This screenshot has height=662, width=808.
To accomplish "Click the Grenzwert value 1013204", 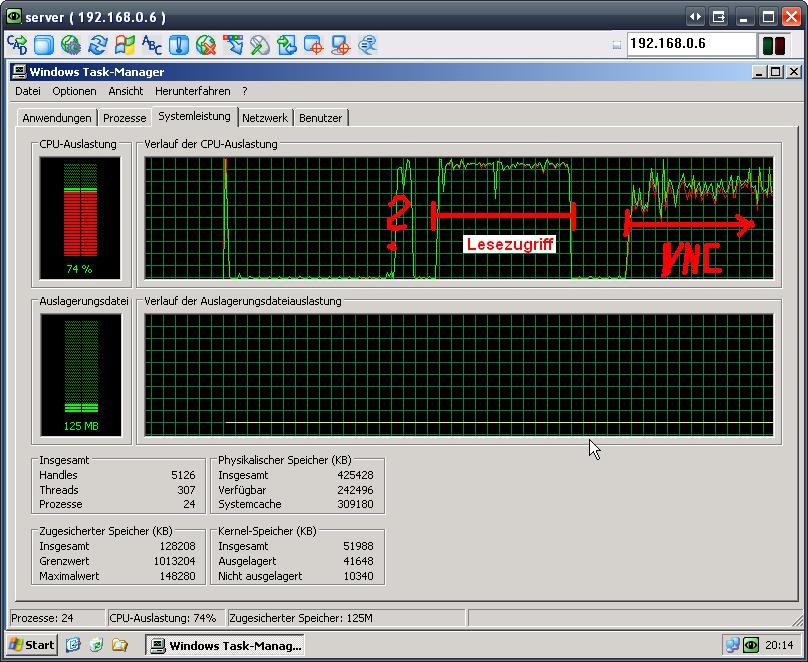I will [x=175, y=561].
